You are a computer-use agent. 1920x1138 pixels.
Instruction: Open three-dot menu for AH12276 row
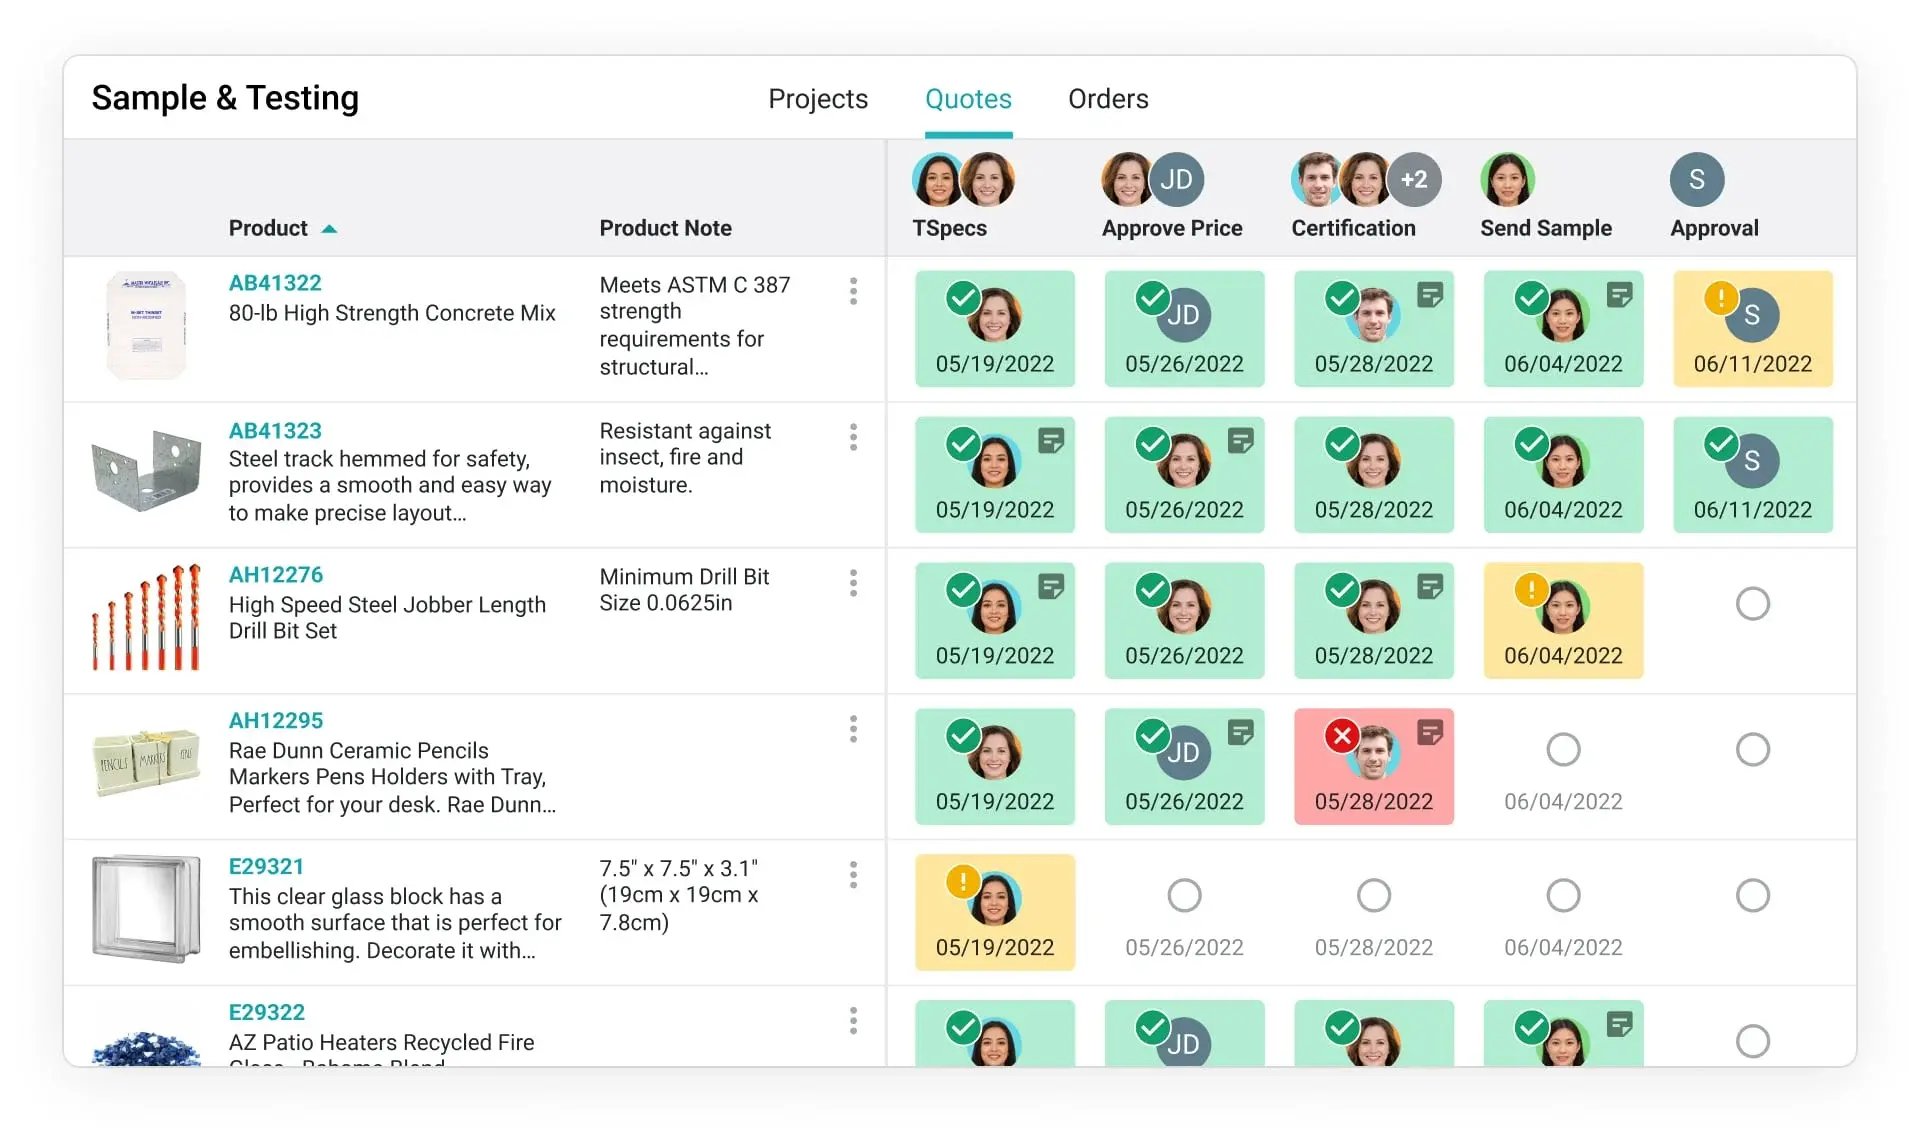pyautogui.click(x=853, y=583)
